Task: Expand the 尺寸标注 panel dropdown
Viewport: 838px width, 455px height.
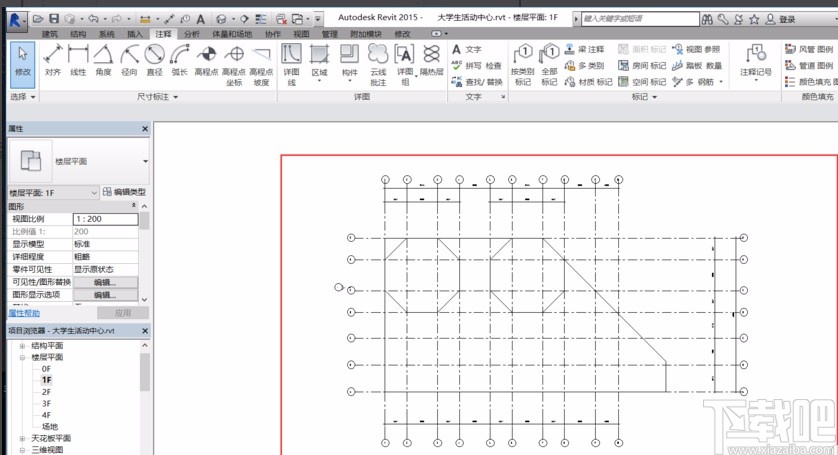Action: coord(176,97)
